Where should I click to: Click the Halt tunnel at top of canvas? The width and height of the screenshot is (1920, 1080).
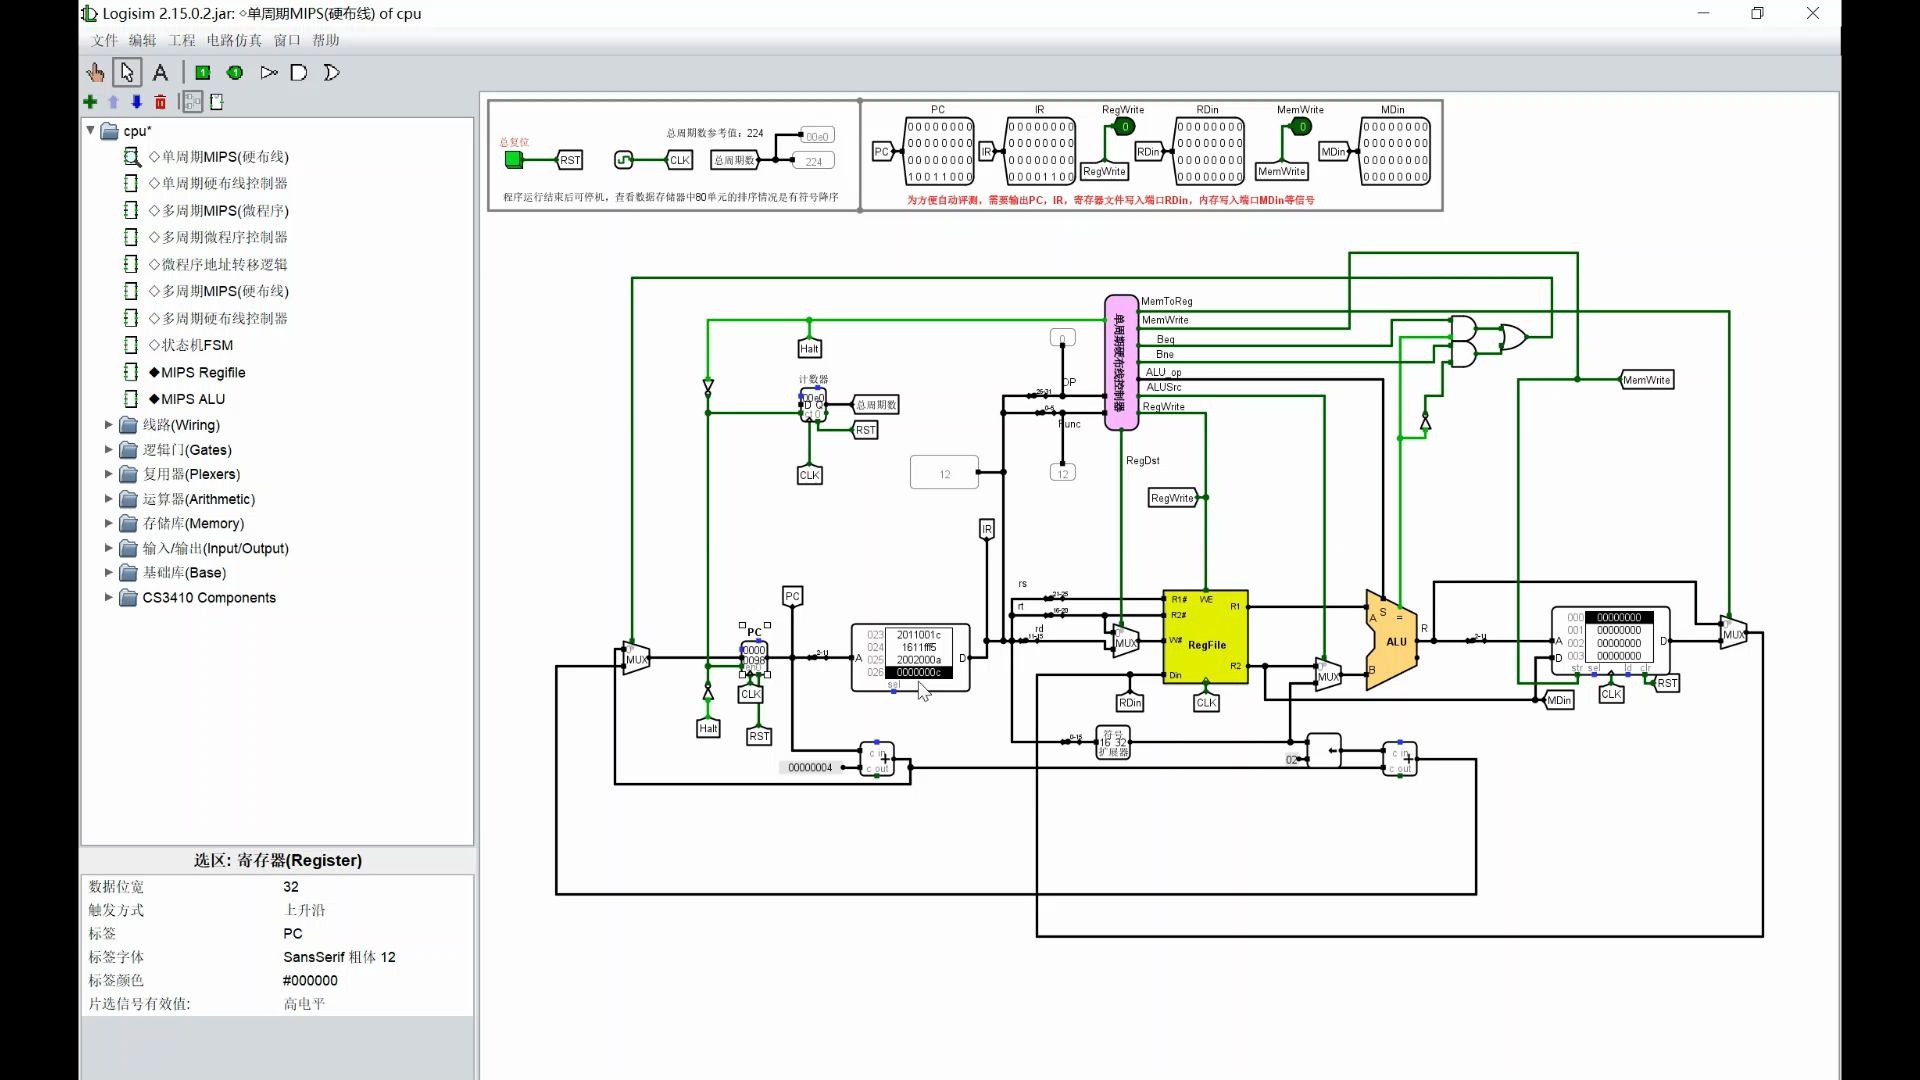[809, 349]
